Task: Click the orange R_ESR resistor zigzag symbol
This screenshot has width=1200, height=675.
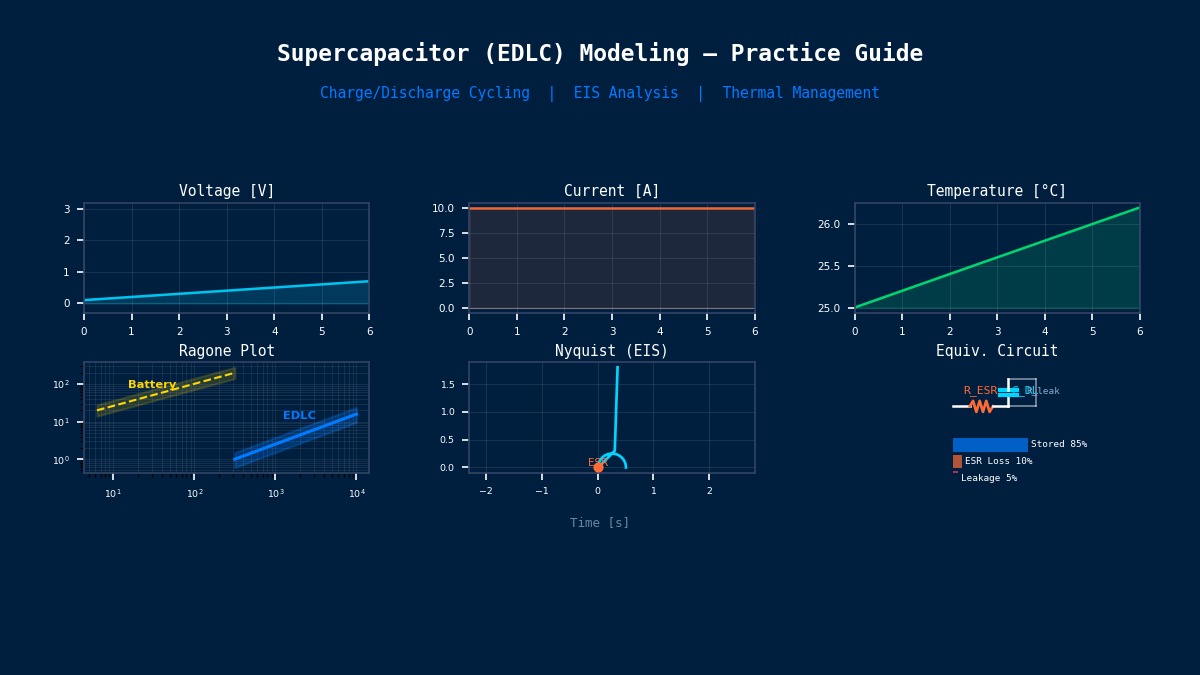Action: click(x=981, y=406)
